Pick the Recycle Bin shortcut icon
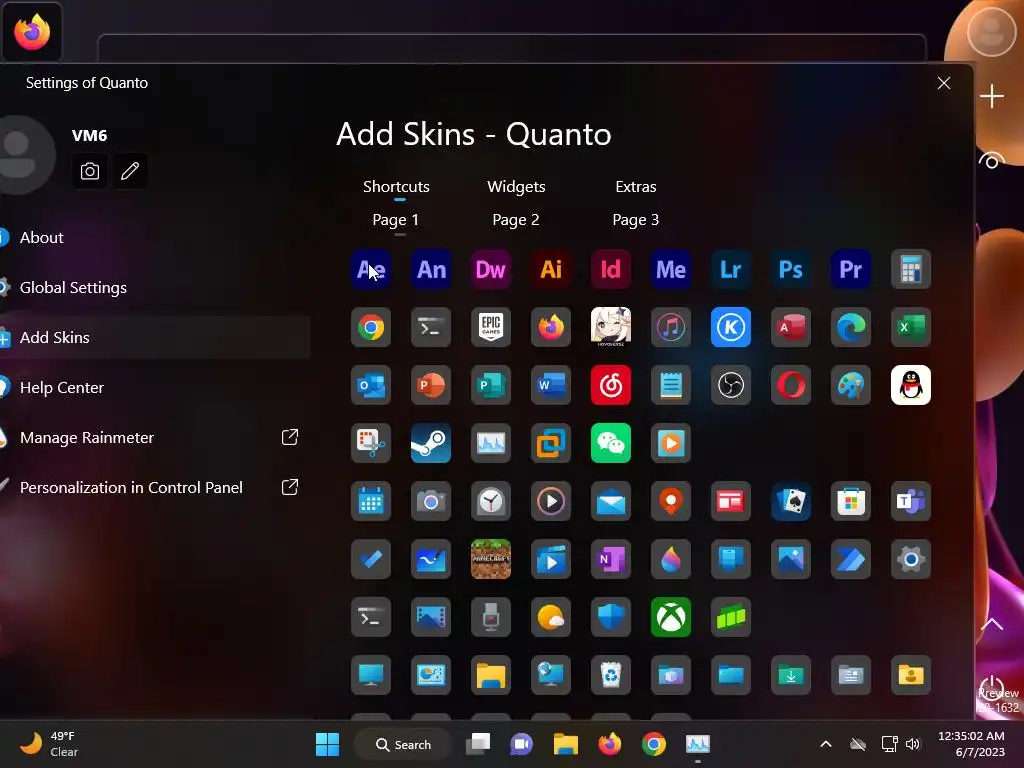Viewport: 1024px width, 768px height. pos(611,675)
